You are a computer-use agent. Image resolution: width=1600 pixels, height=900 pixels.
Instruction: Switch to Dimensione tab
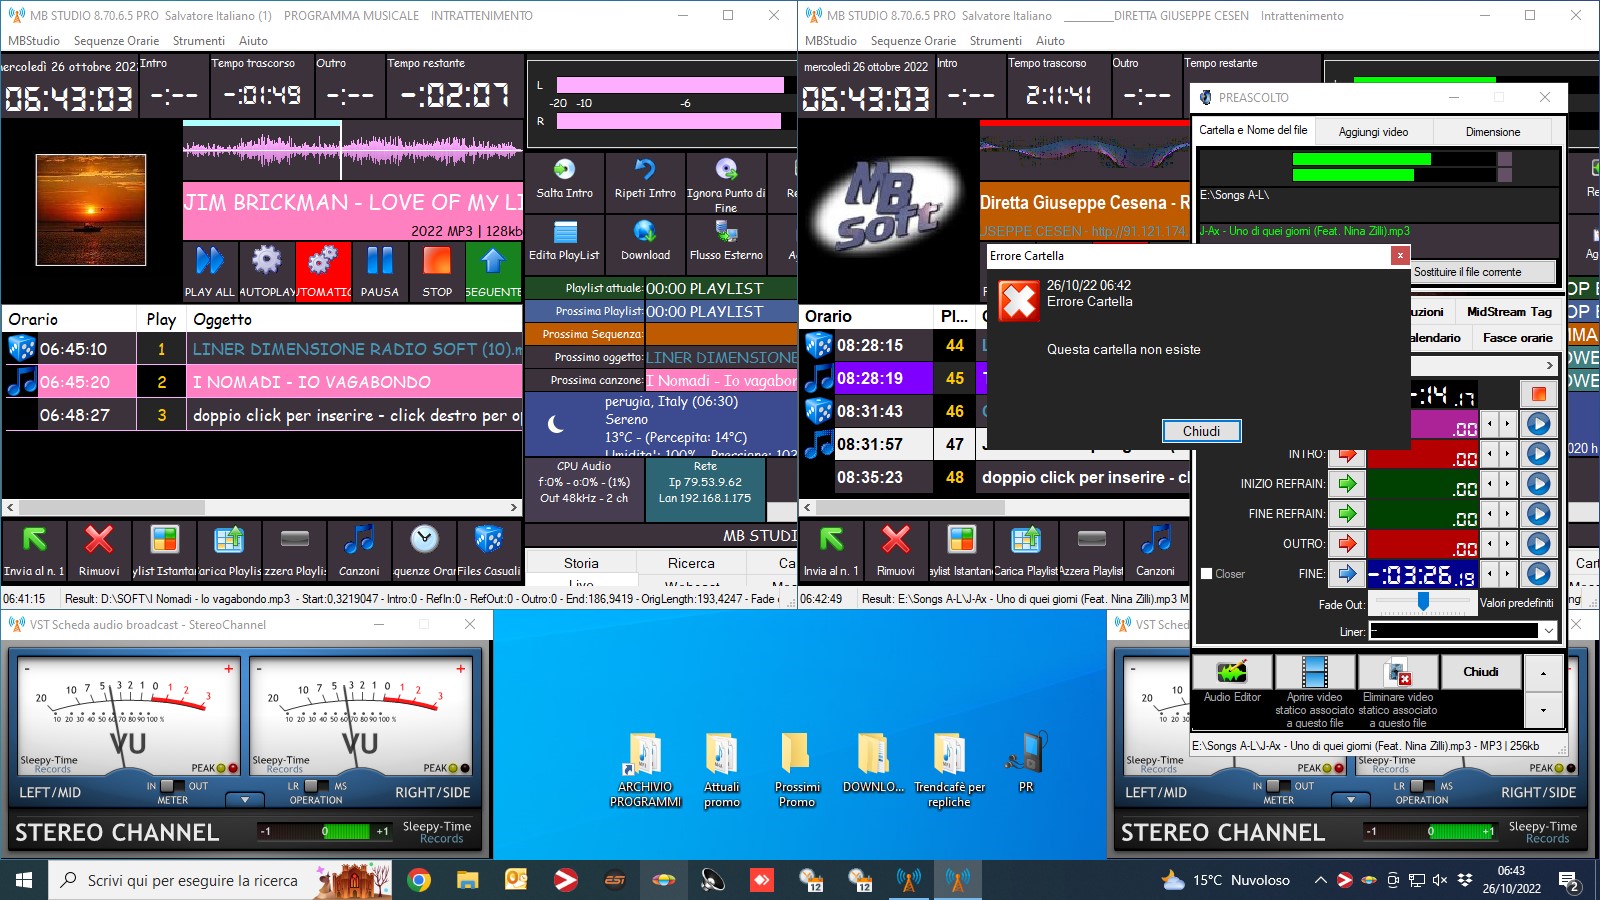pyautogui.click(x=1492, y=132)
